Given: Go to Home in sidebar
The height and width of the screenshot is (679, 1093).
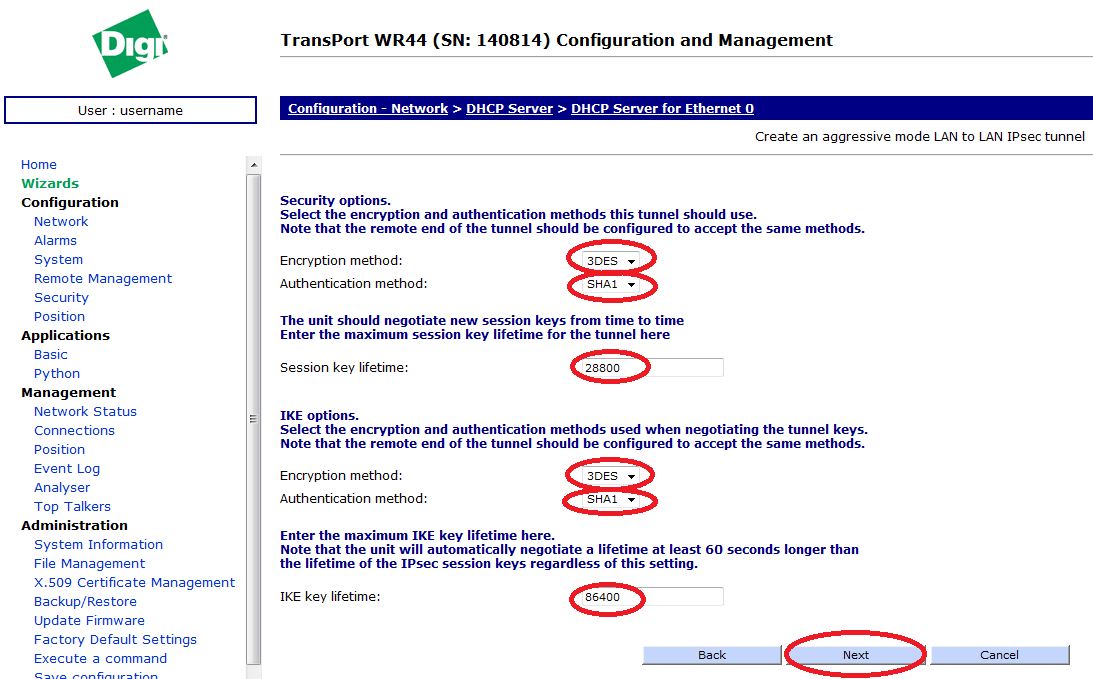Looking at the screenshot, I should [39, 165].
